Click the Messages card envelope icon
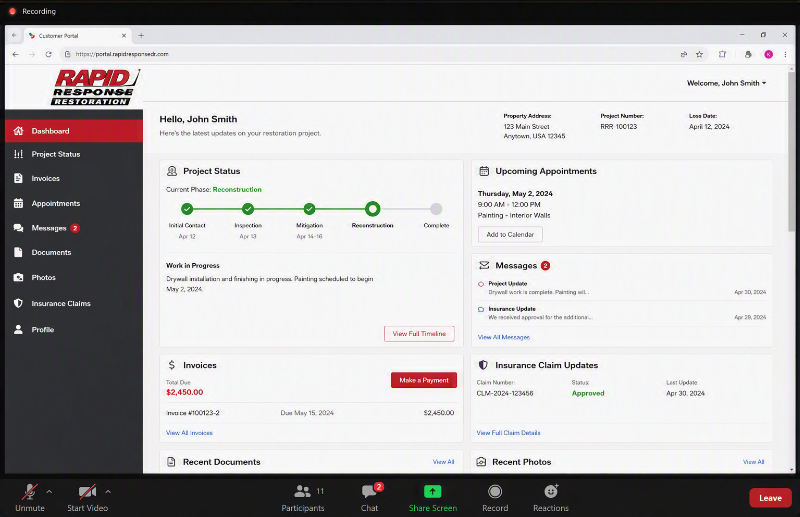The width and height of the screenshot is (800, 517). coord(484,265)
